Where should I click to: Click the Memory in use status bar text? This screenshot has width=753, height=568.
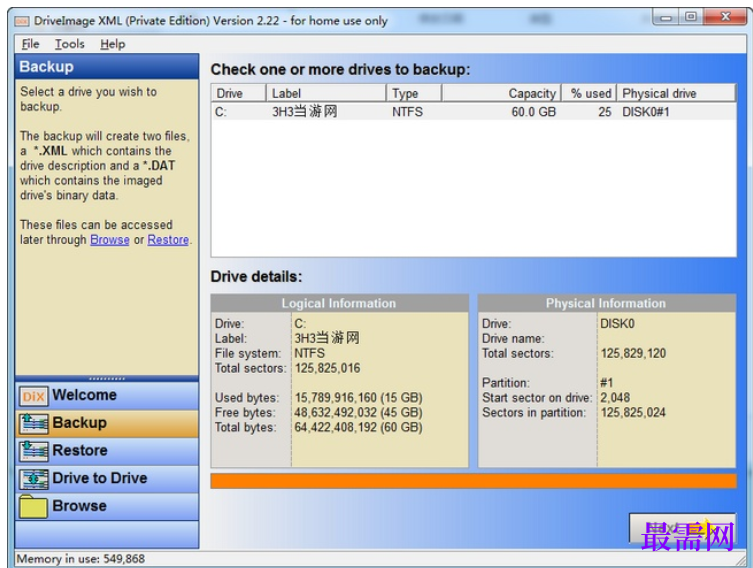81,559
